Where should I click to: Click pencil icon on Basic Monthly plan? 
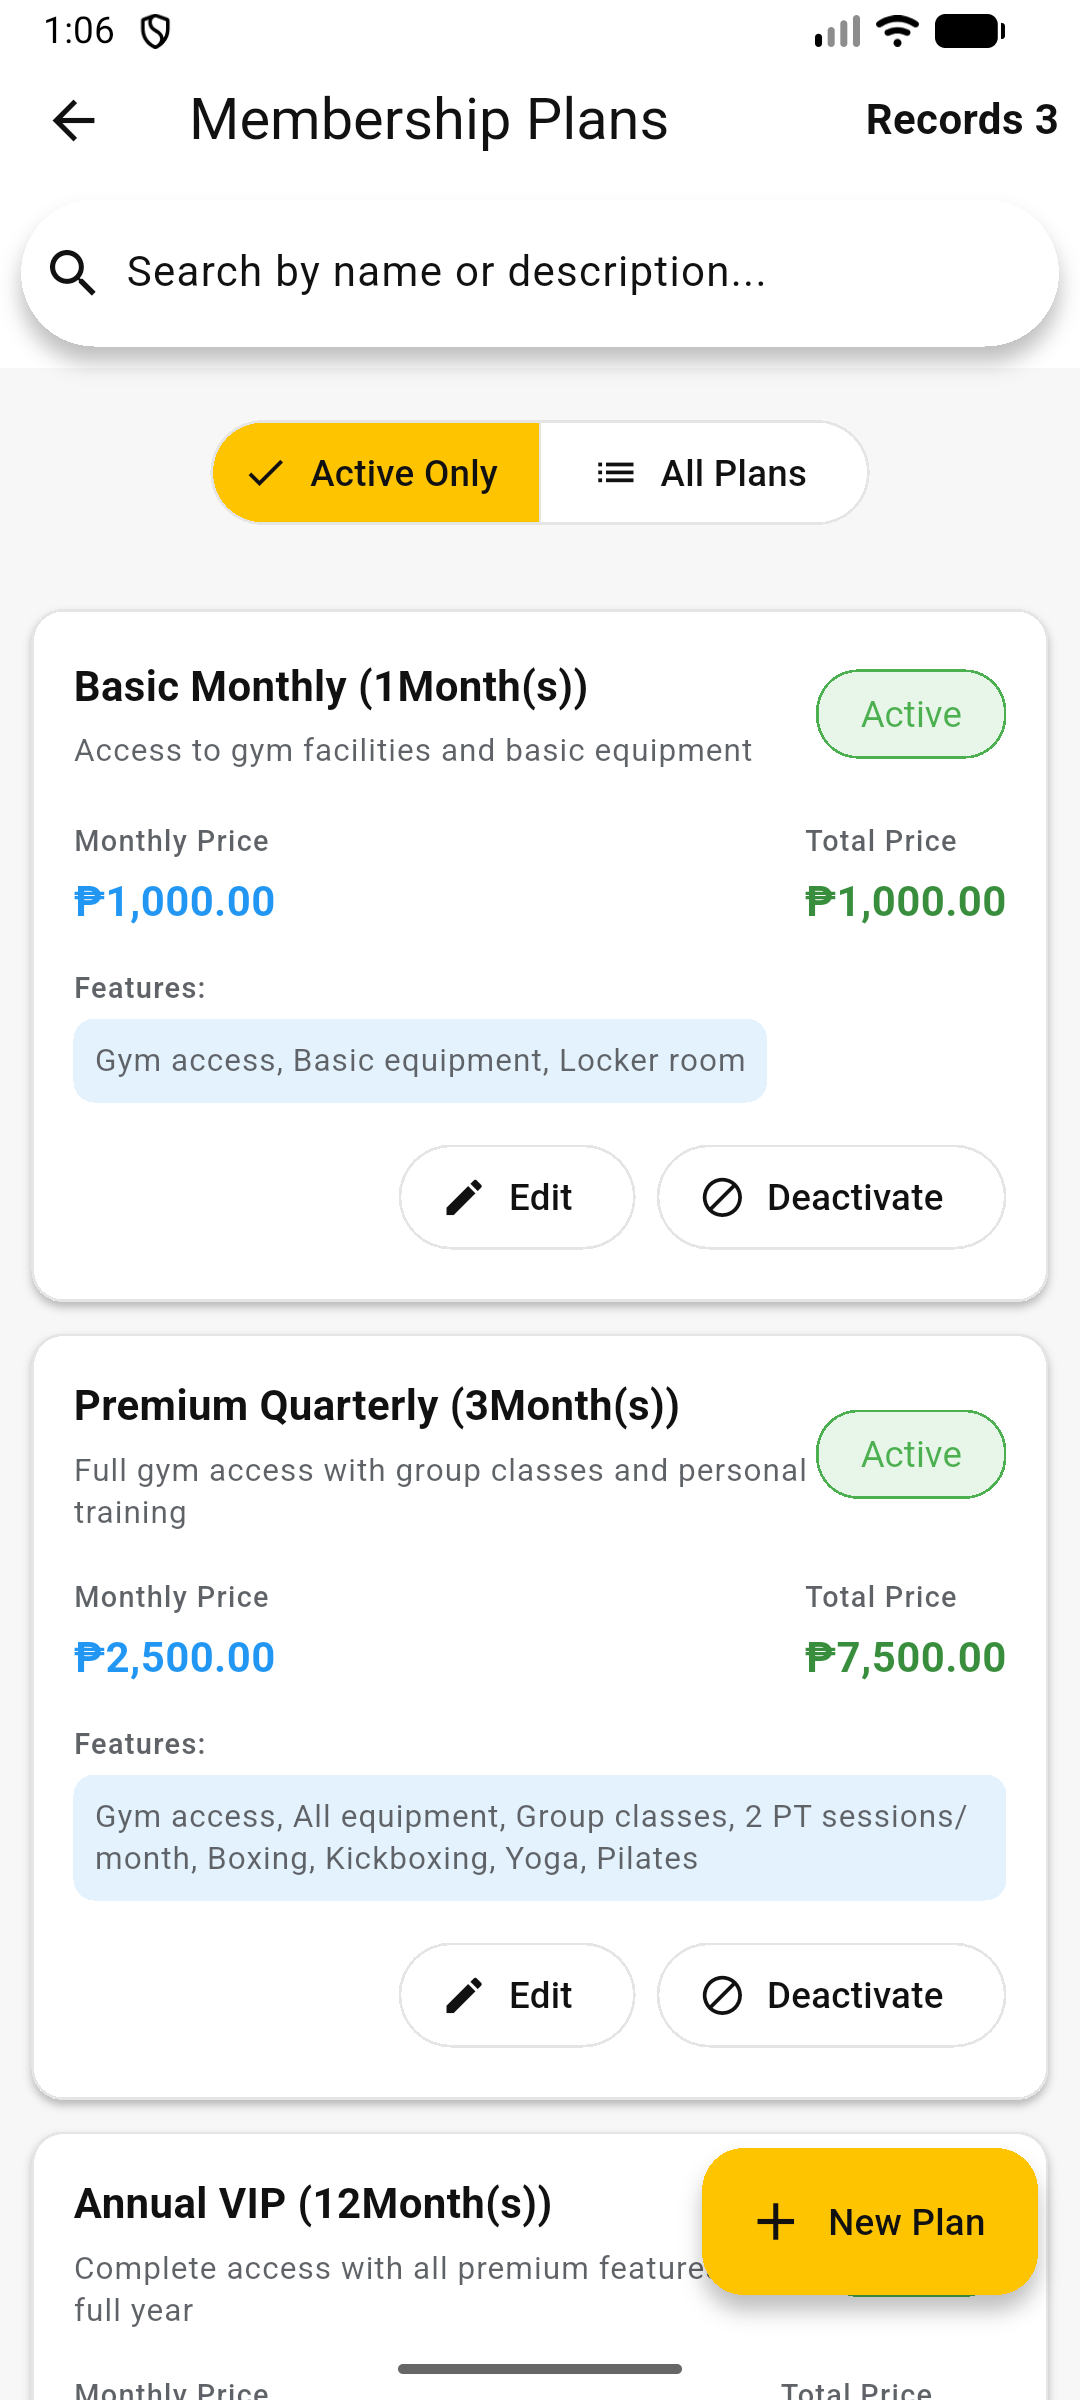464,1197
